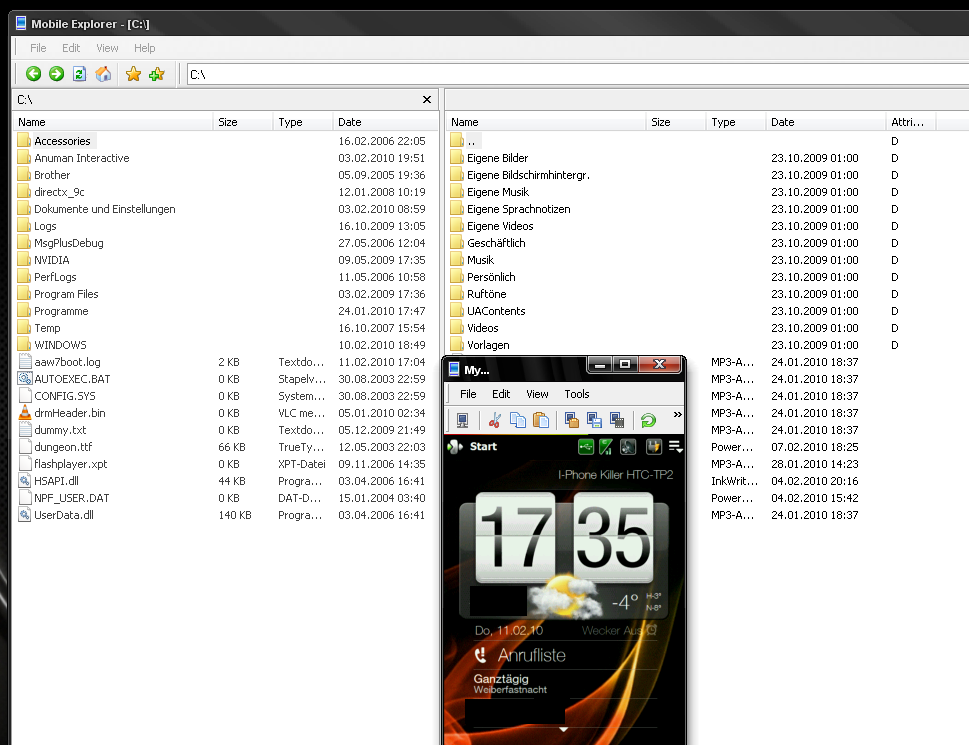The width and height of the screenshot is (969, 745).
Task: Click the connect device icon in My... toolbar
Action: (462, 421)
